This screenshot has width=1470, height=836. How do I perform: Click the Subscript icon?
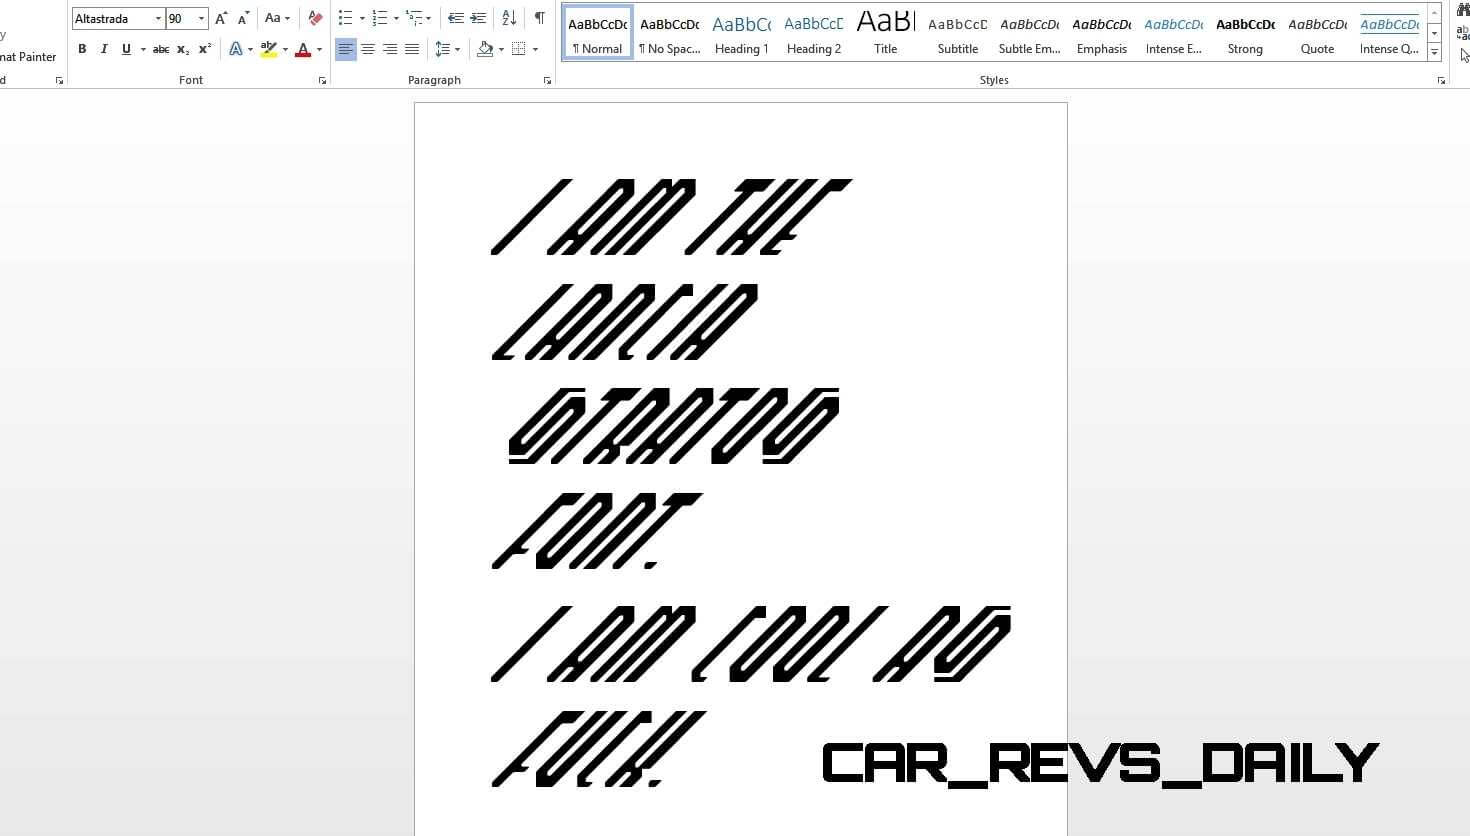183,49
